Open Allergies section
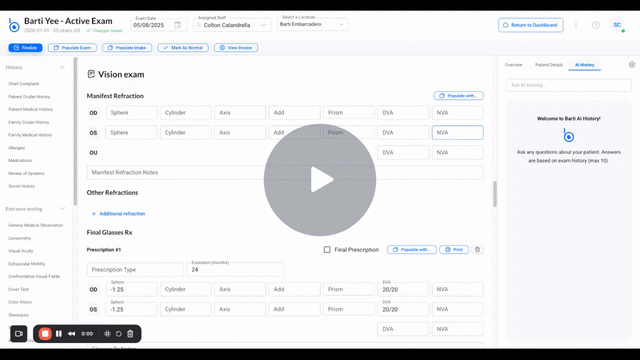 (x=17, y=148)
